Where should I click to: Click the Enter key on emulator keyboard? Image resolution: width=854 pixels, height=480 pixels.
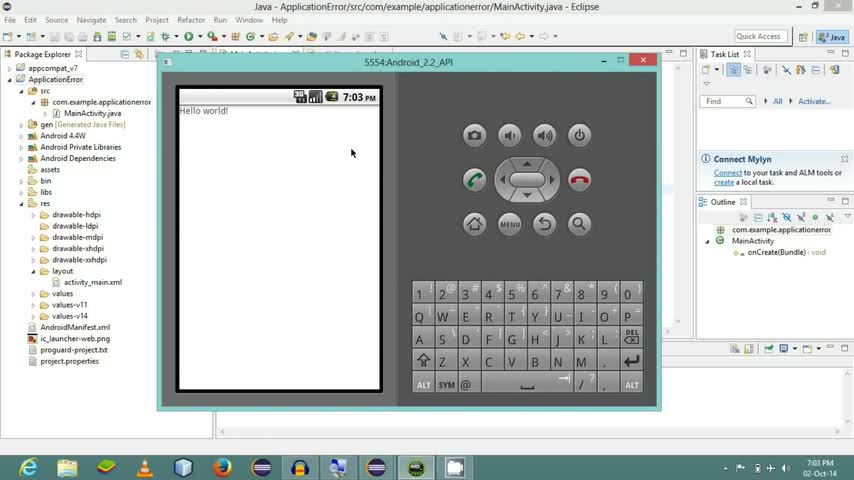tap(632, 361)
